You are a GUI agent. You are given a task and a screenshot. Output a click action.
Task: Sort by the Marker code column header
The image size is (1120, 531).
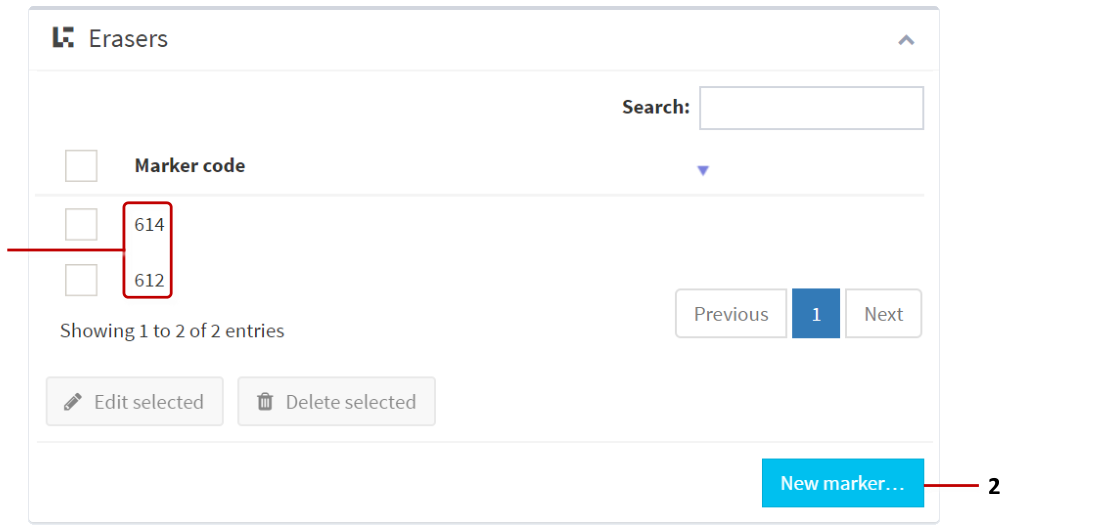pos(190,166)
